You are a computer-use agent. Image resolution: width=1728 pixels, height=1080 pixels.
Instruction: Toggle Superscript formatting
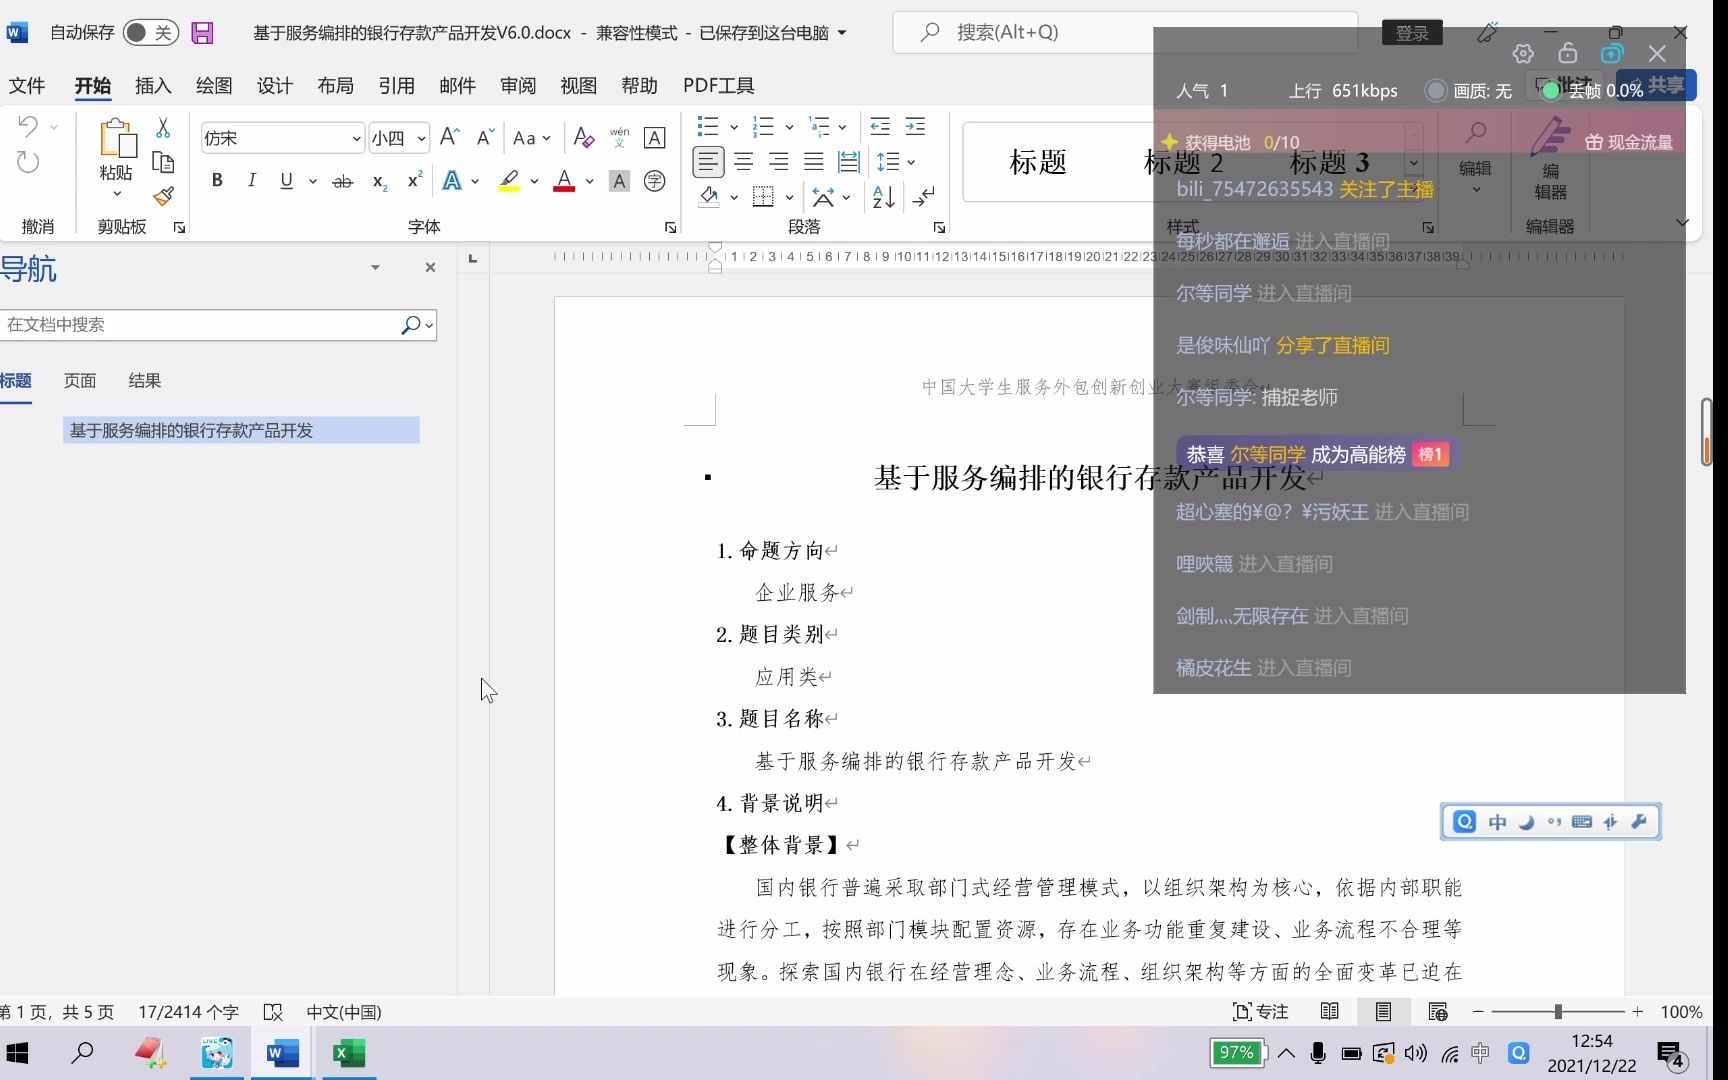(x=414, y=180)
